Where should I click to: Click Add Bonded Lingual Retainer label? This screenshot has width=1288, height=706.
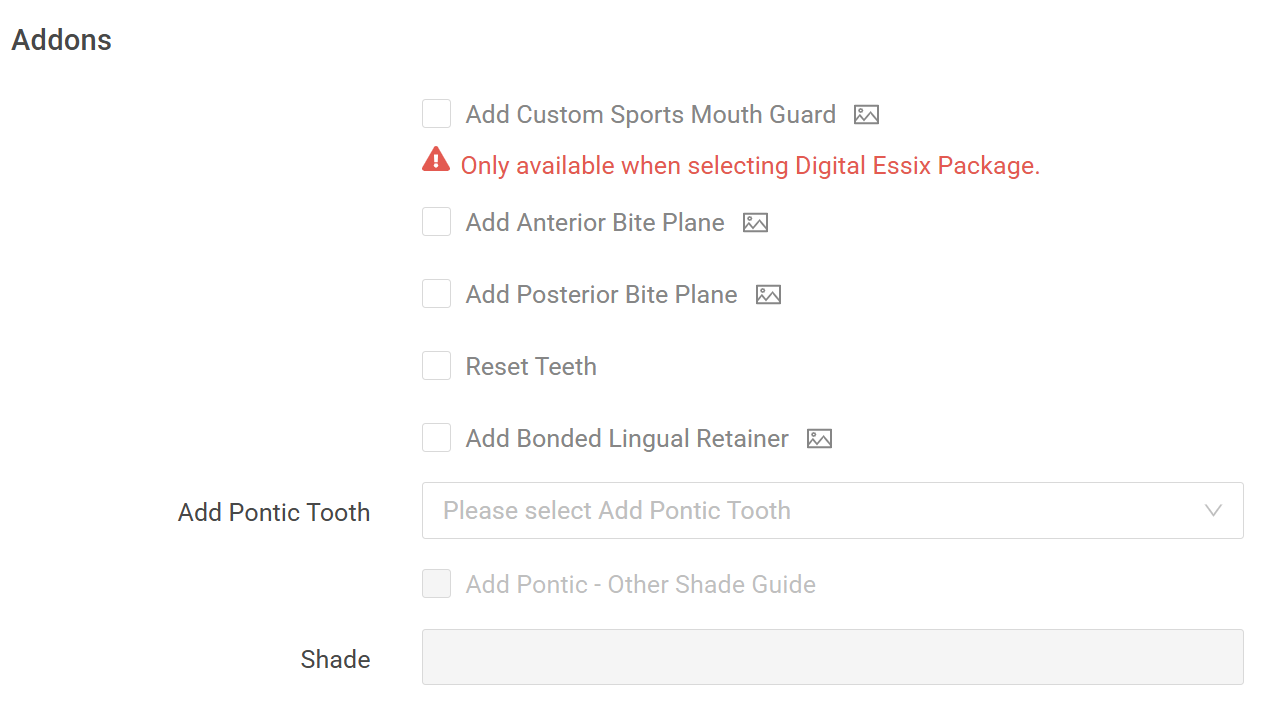627,439
